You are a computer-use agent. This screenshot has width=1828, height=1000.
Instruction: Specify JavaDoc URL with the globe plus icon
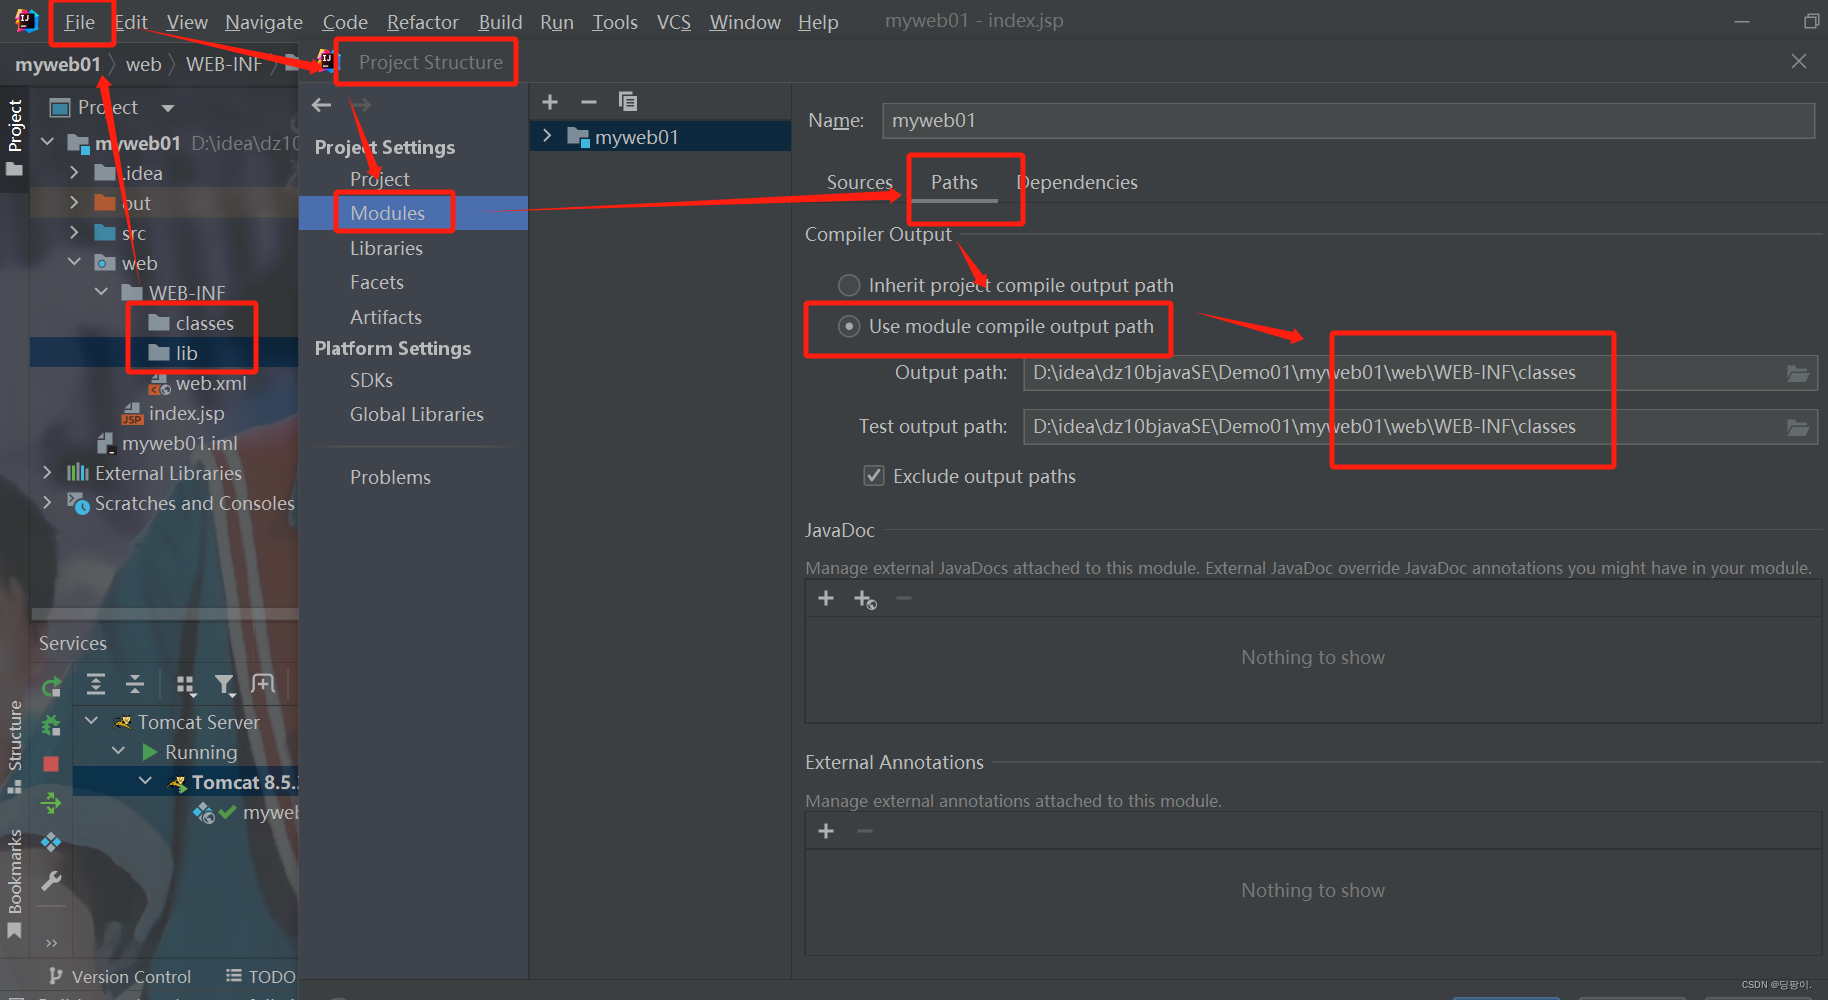pos(865,599)
